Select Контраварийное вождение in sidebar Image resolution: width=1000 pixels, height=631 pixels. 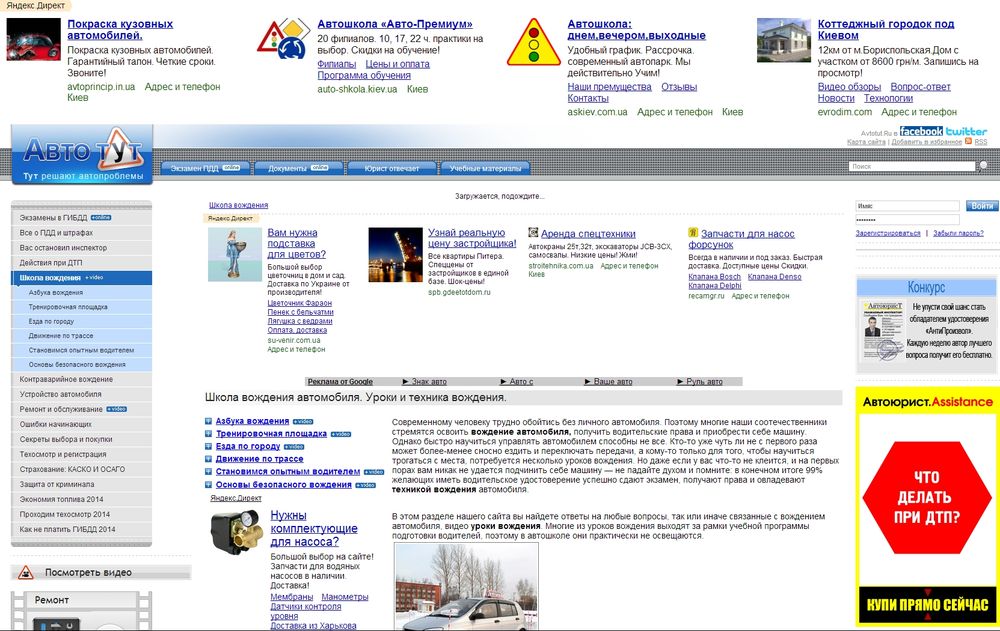coord(82,379)
